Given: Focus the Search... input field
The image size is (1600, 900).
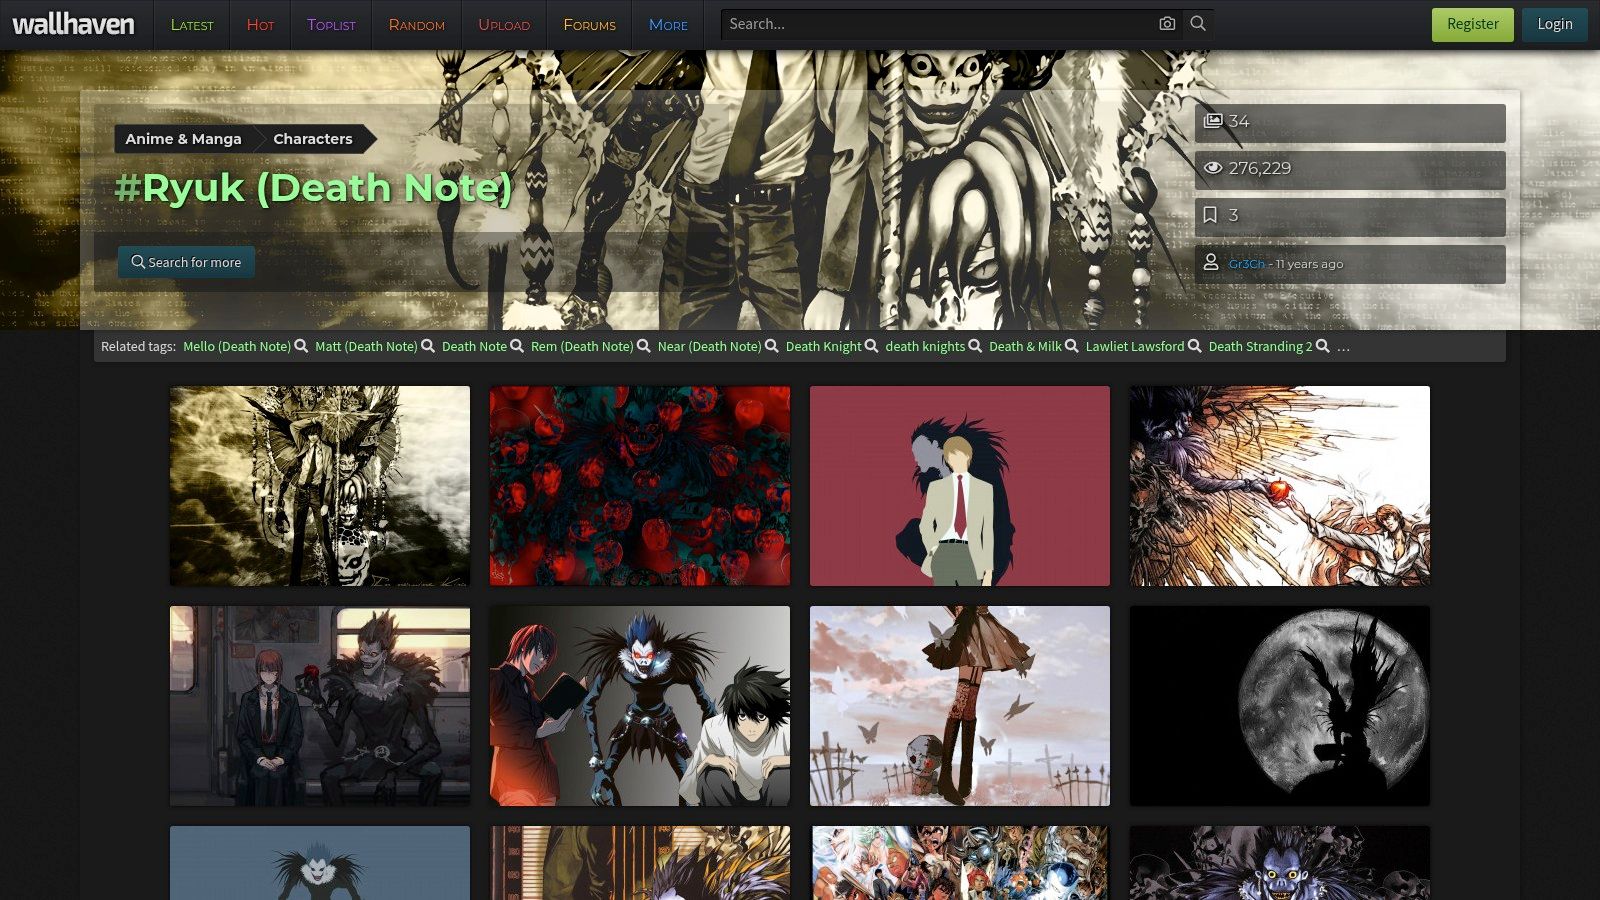Looking at the screenshot, I should click(938, 24).
